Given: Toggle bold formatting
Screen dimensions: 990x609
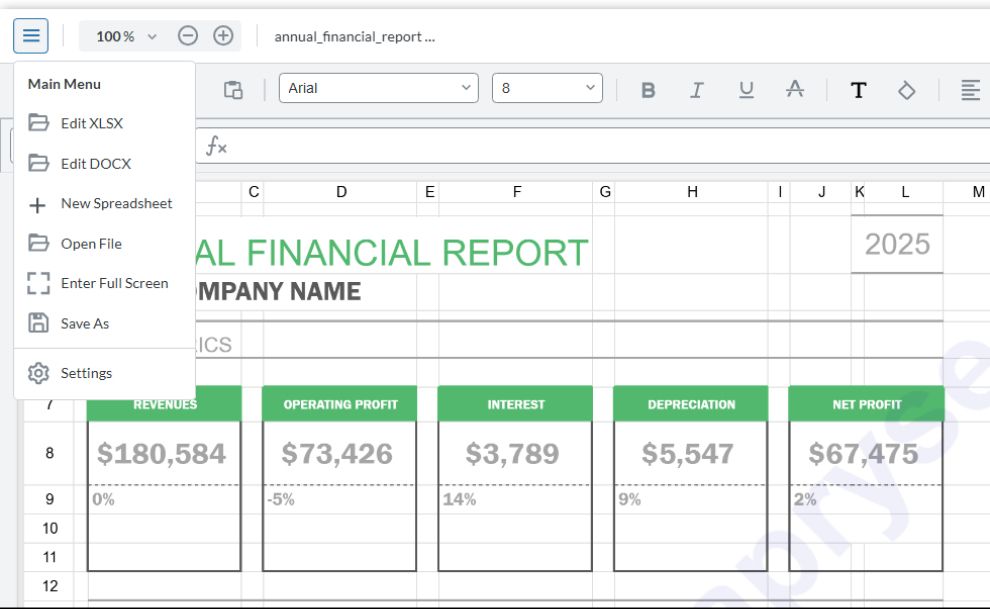Looking at the screenshot, I should point(648,90).
